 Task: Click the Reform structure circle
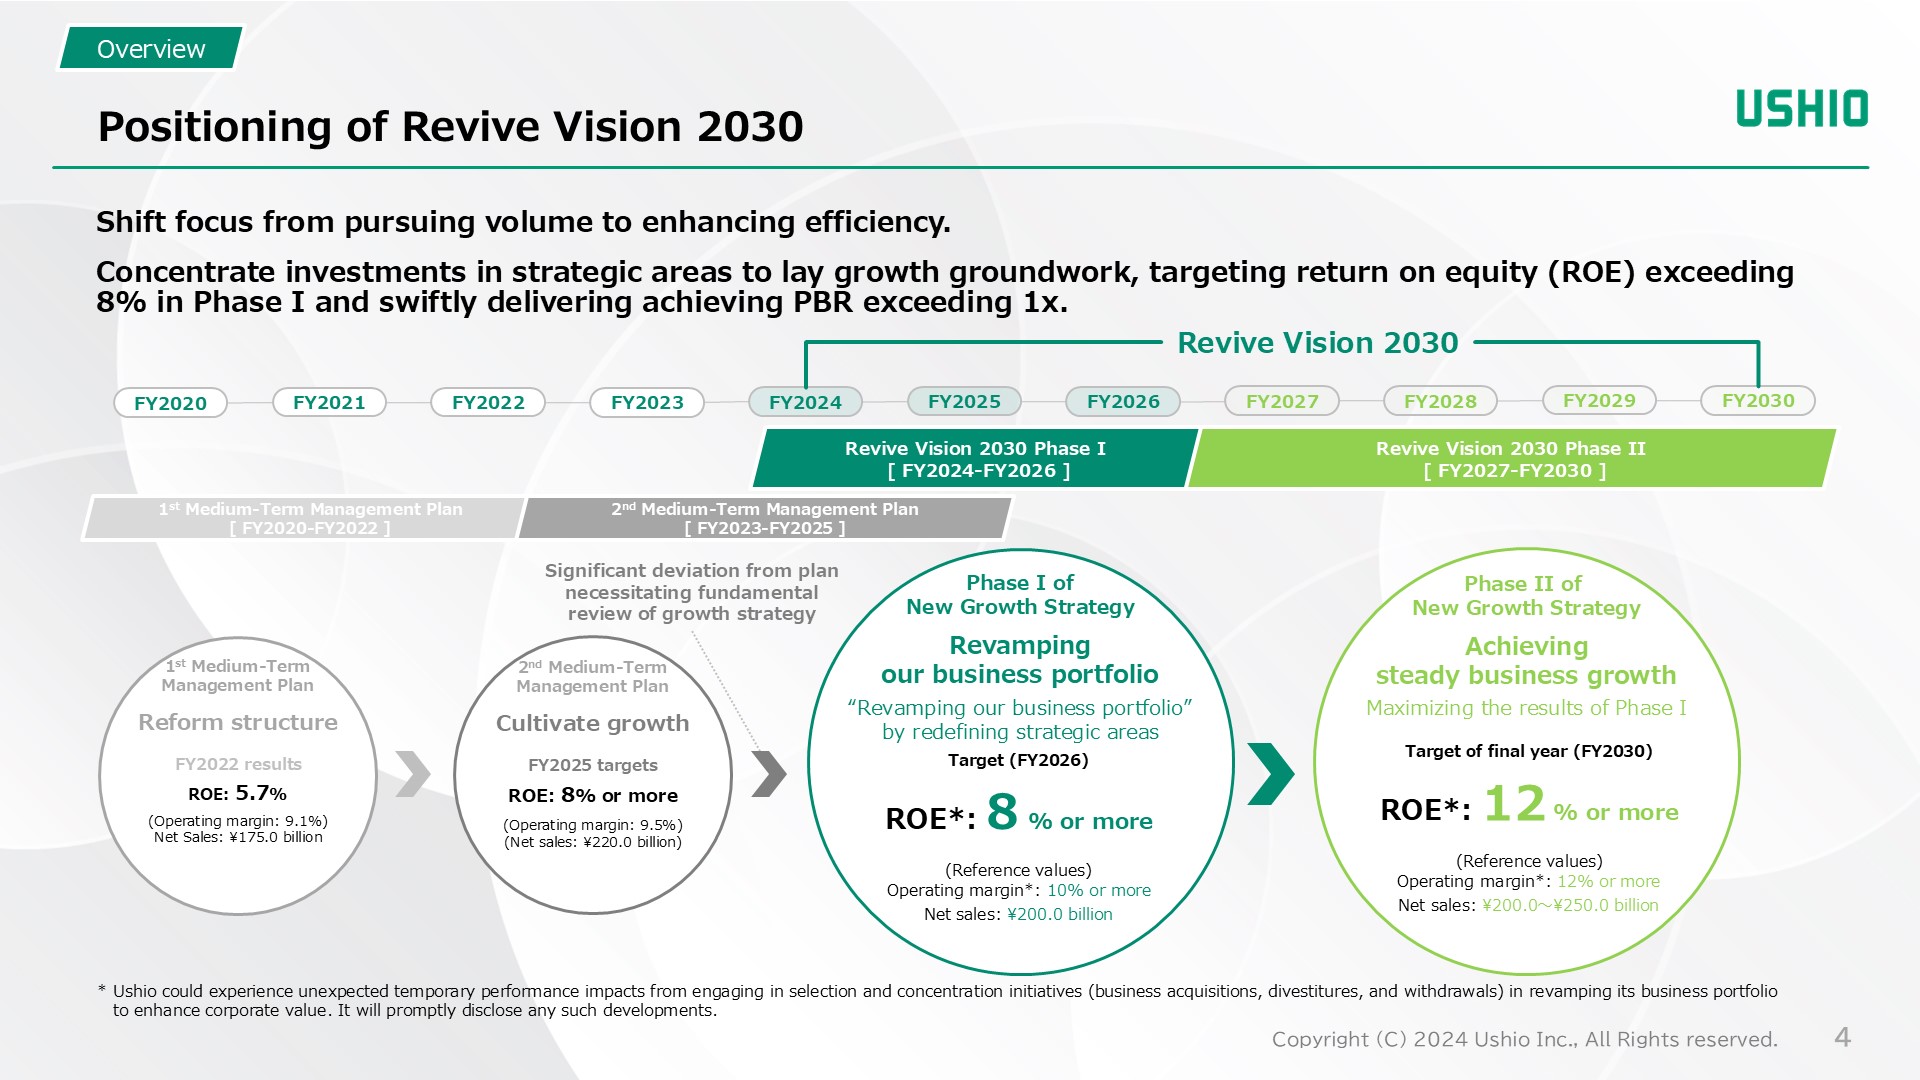[238, 775]
